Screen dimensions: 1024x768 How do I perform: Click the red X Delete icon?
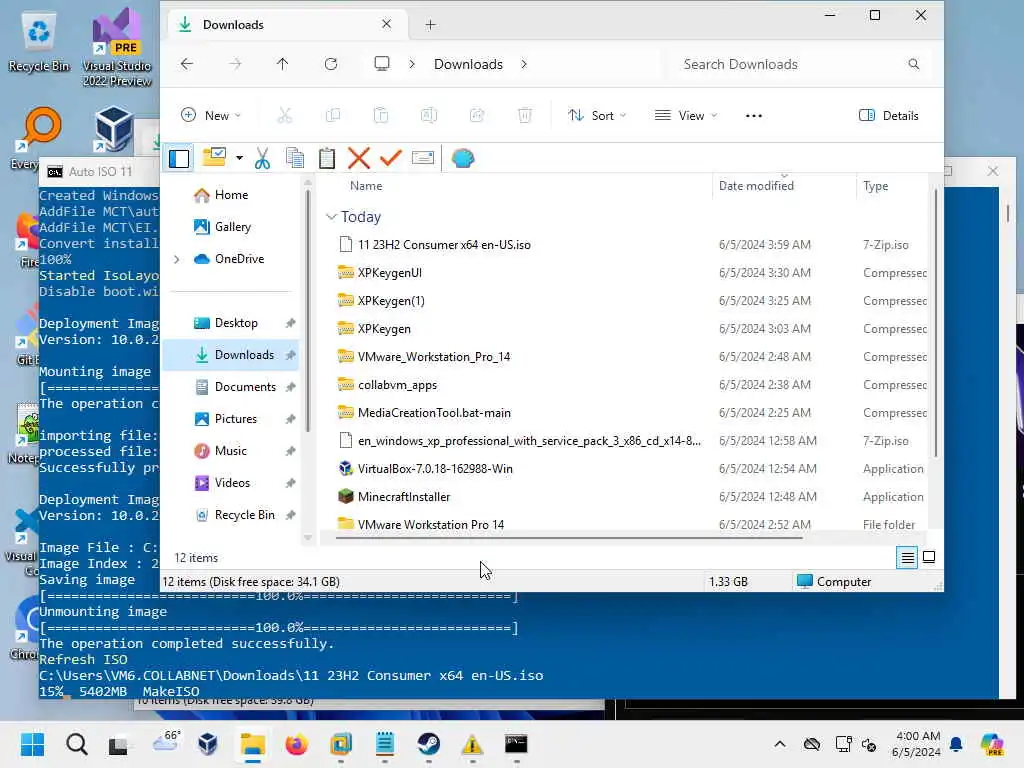tap(359, 158)
